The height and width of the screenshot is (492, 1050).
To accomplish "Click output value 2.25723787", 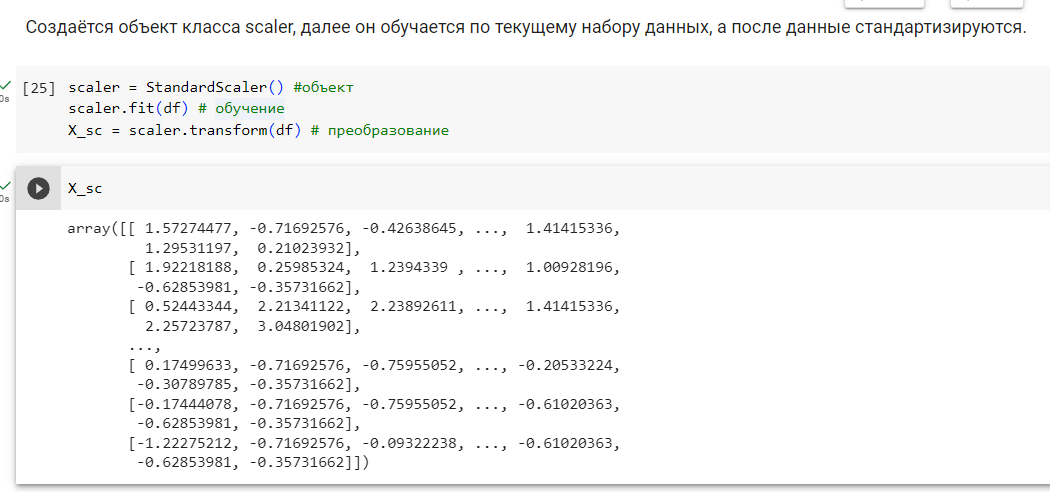I will (188, 327).
